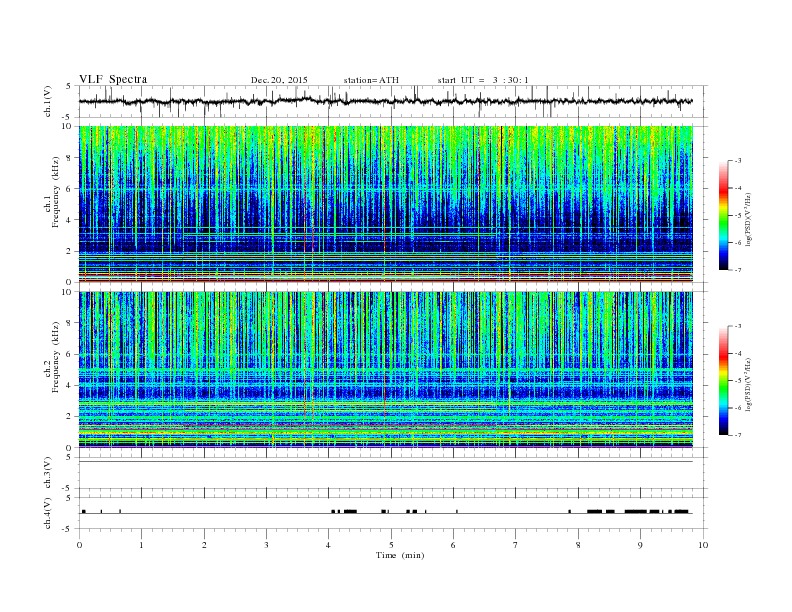Viewport: 792px width, 612px height.
Task: Click the "station=ATH" header label
Action: (x=371, y=80)
